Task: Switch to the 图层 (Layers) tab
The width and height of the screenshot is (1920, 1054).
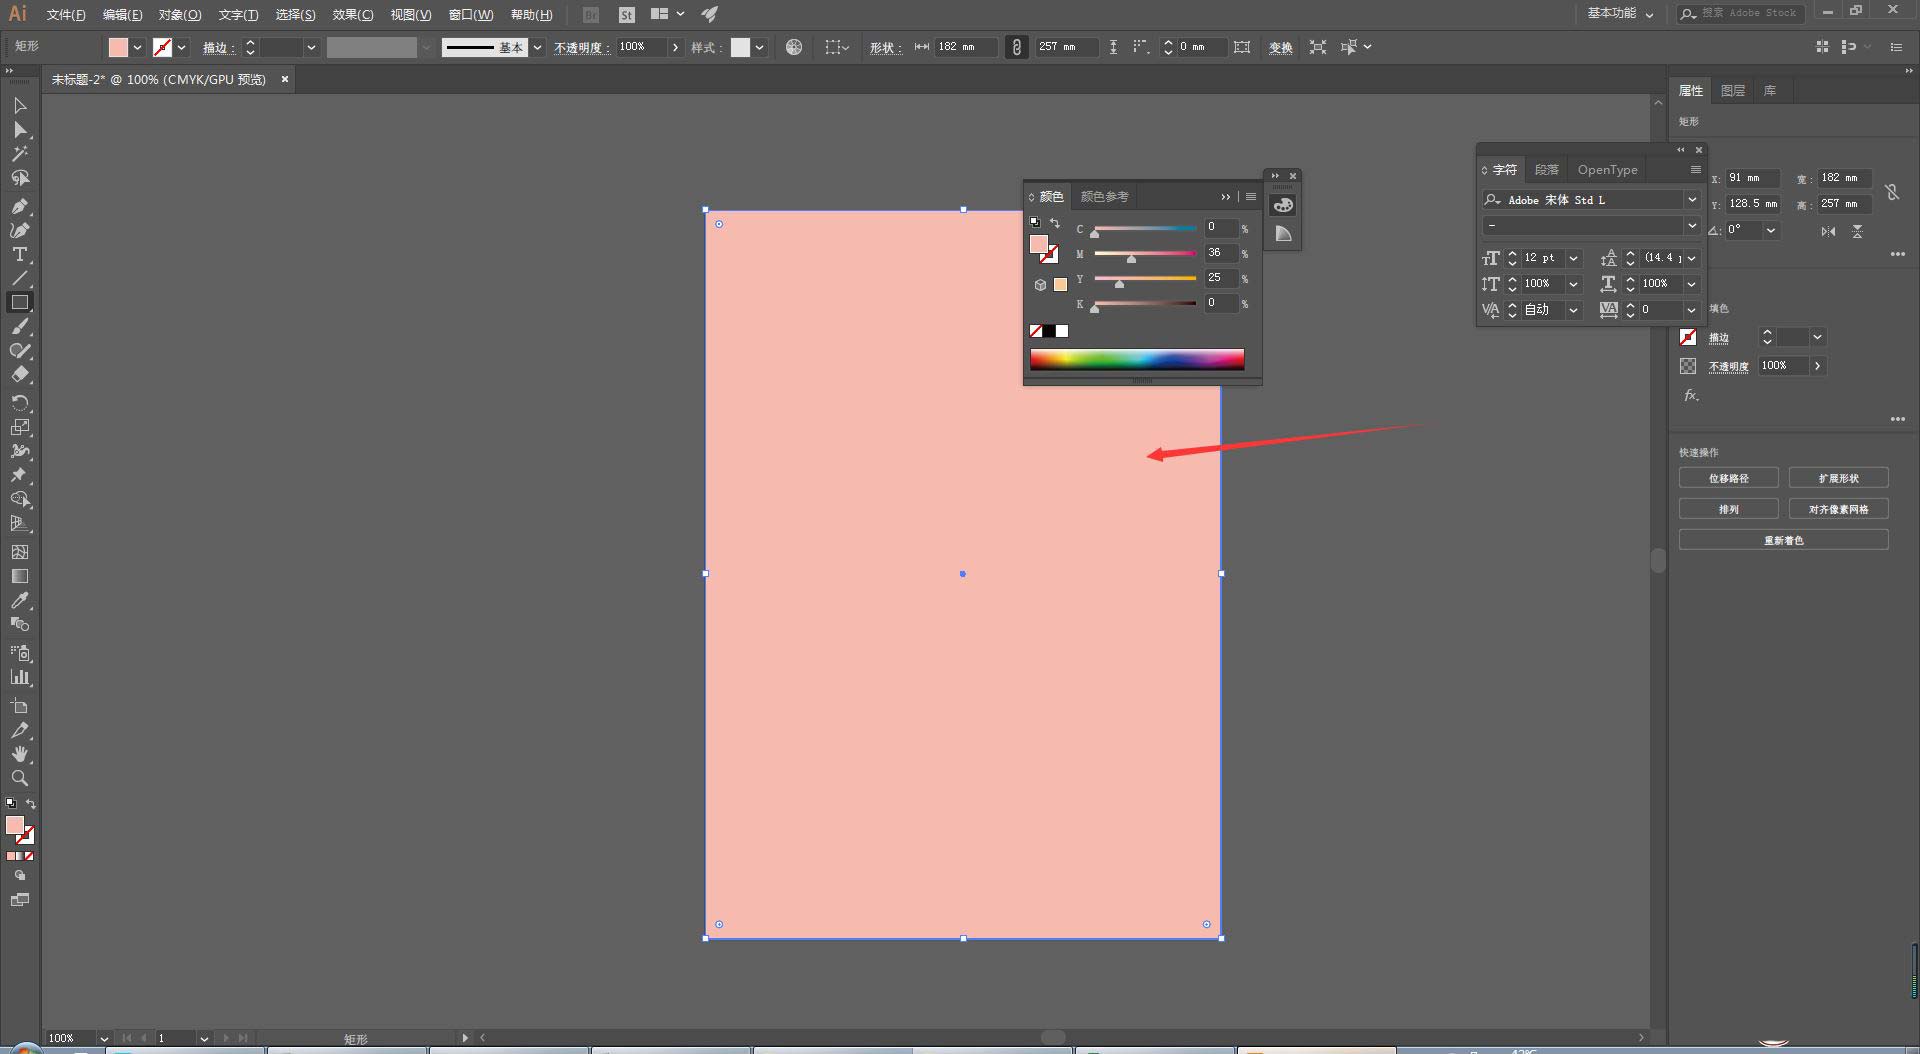Action: (1732, 91)
